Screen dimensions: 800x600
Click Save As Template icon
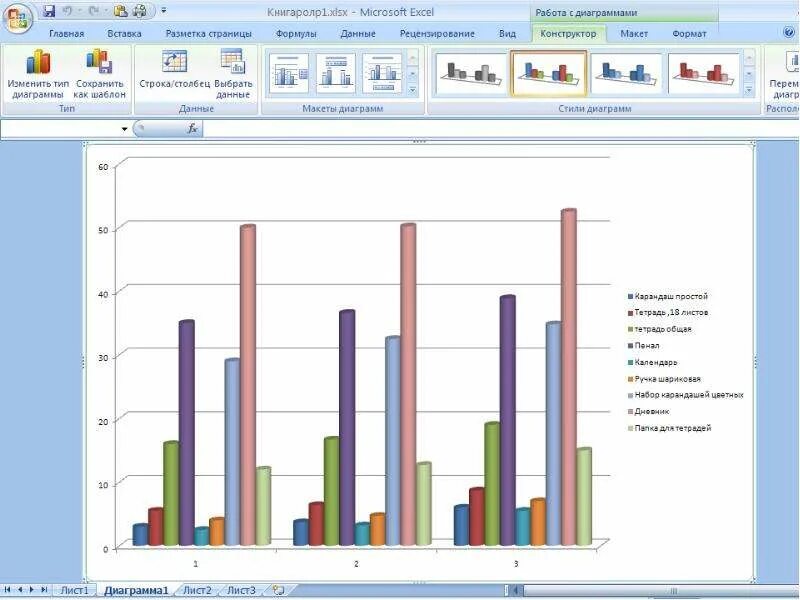click(x=99, y=62)
